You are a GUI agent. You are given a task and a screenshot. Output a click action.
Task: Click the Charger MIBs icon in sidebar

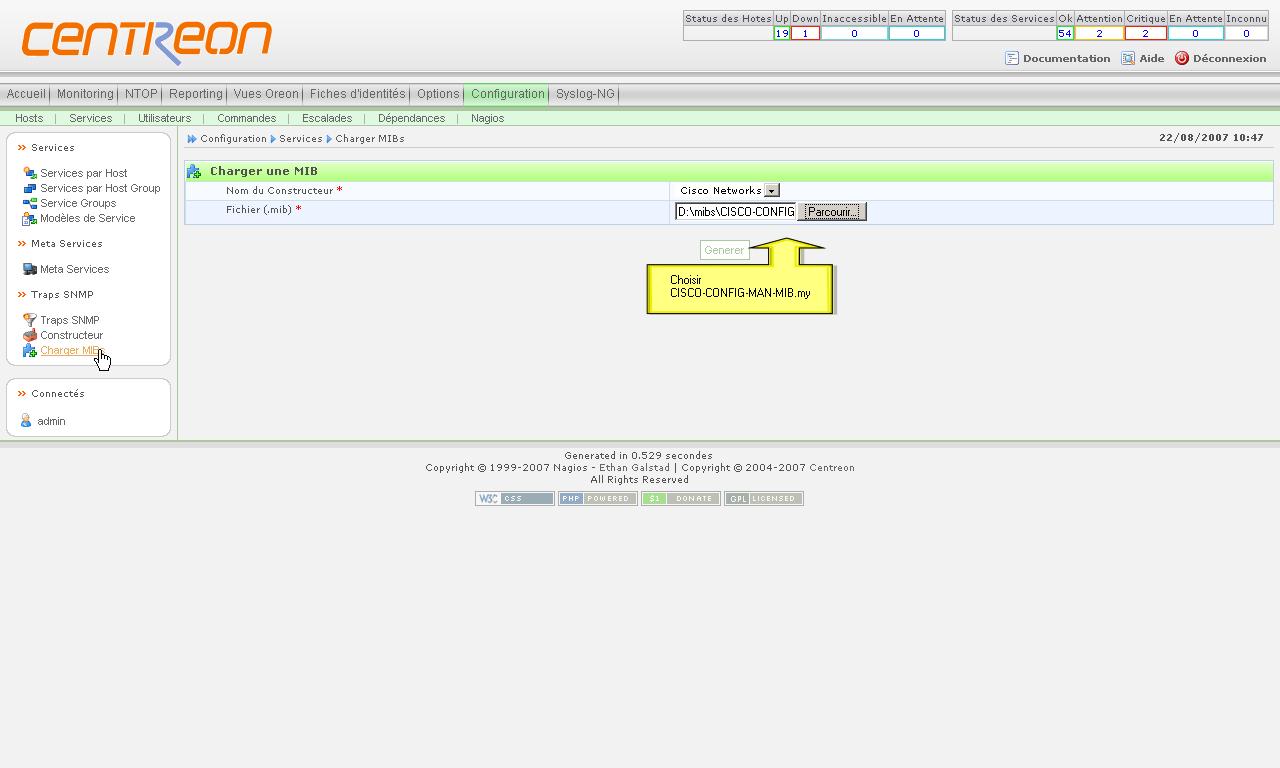[30, 350]
